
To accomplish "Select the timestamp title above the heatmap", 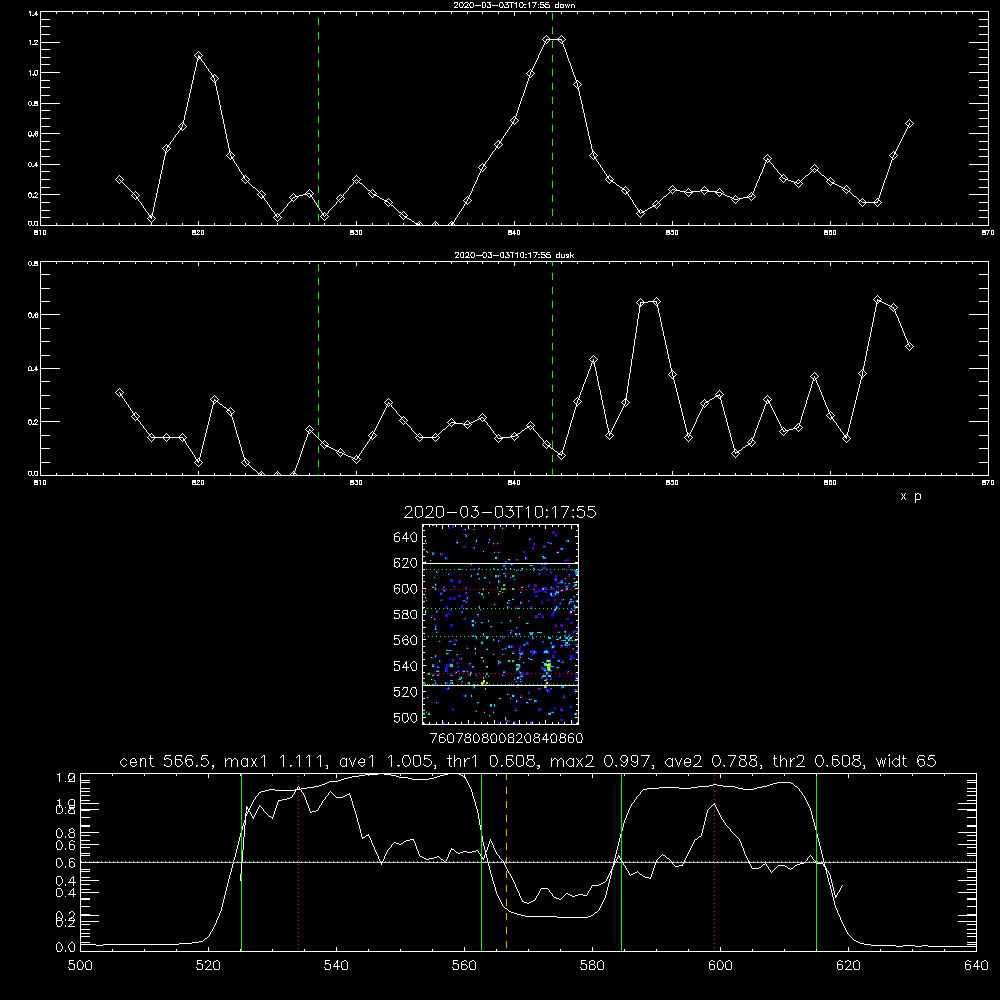I will click(x=500, y=512).
